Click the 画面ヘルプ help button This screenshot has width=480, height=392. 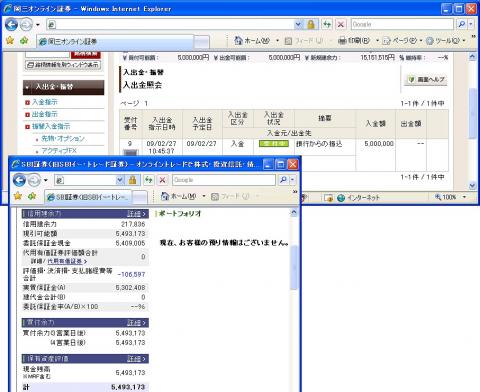coord(425,79)
